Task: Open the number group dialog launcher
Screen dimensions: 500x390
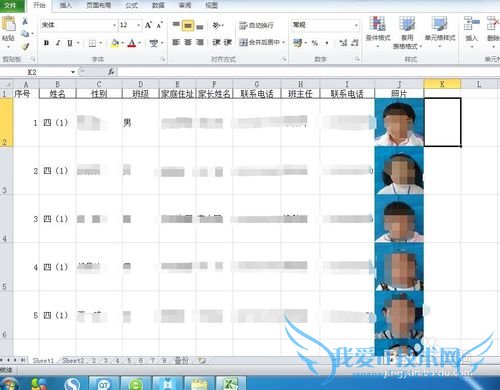Action: (x=357, y=59)
